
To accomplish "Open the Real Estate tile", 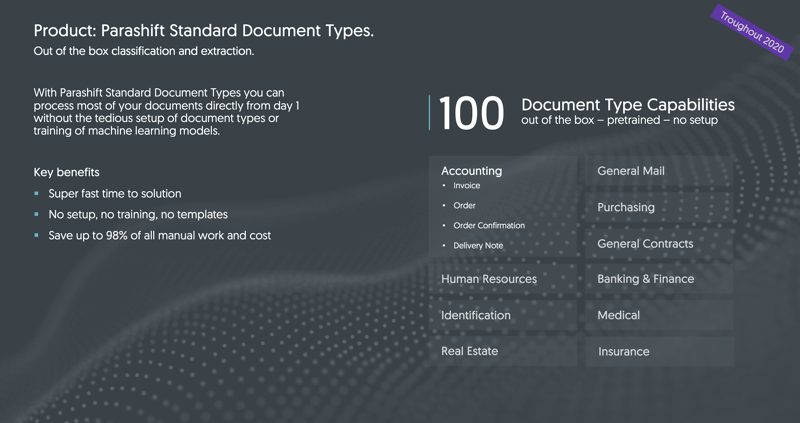I will tap(503, 351).
